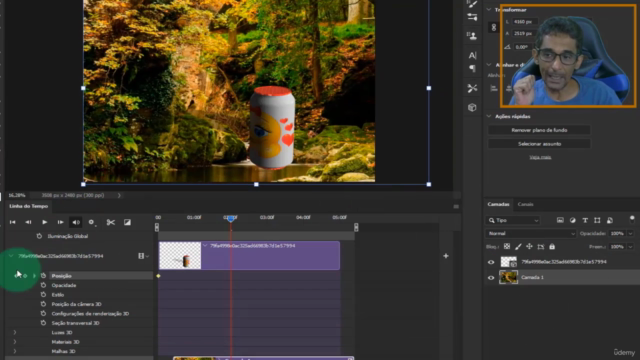
Task: Filter layers by adjustment layers icon
Action: tap(573, 220)
